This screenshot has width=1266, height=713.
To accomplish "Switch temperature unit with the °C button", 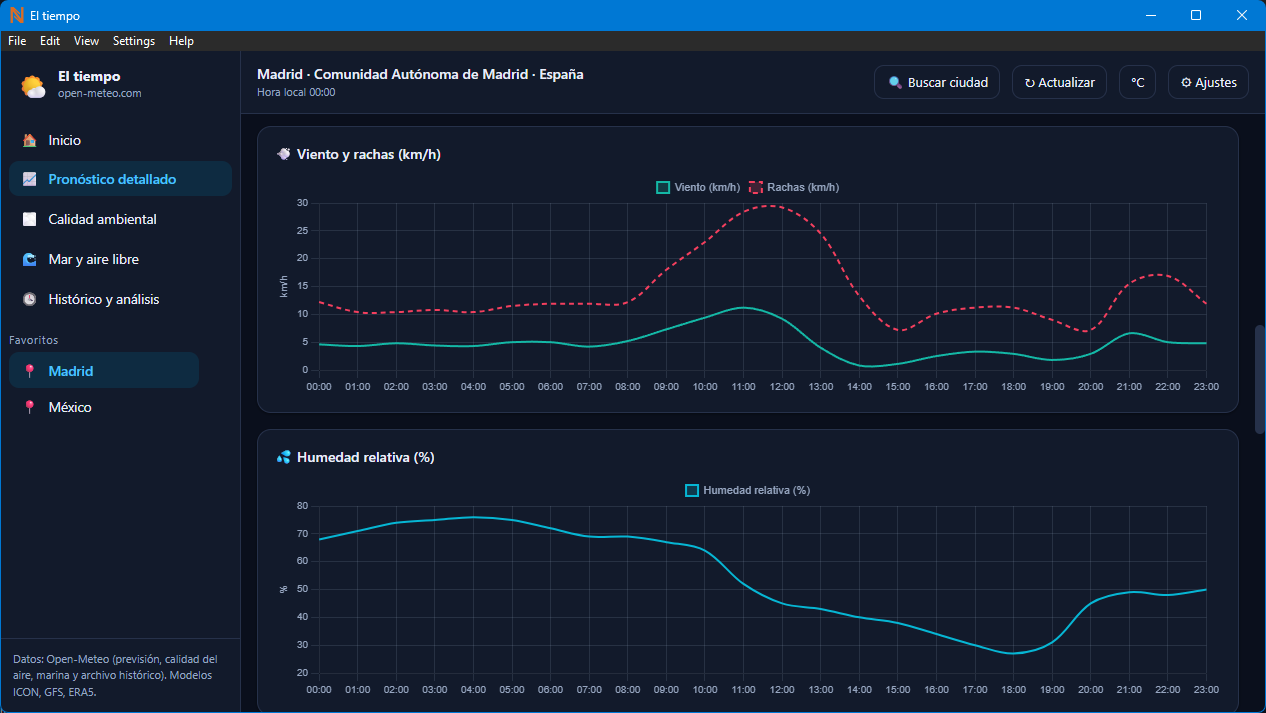I will (1137, 83).
